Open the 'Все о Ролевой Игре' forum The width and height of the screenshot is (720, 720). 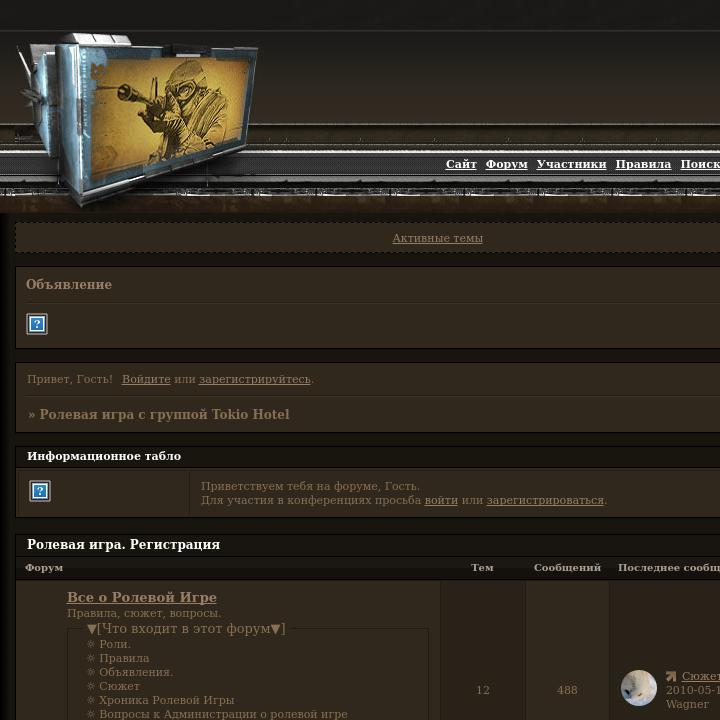pyautogui.click(x=141, y=597)
